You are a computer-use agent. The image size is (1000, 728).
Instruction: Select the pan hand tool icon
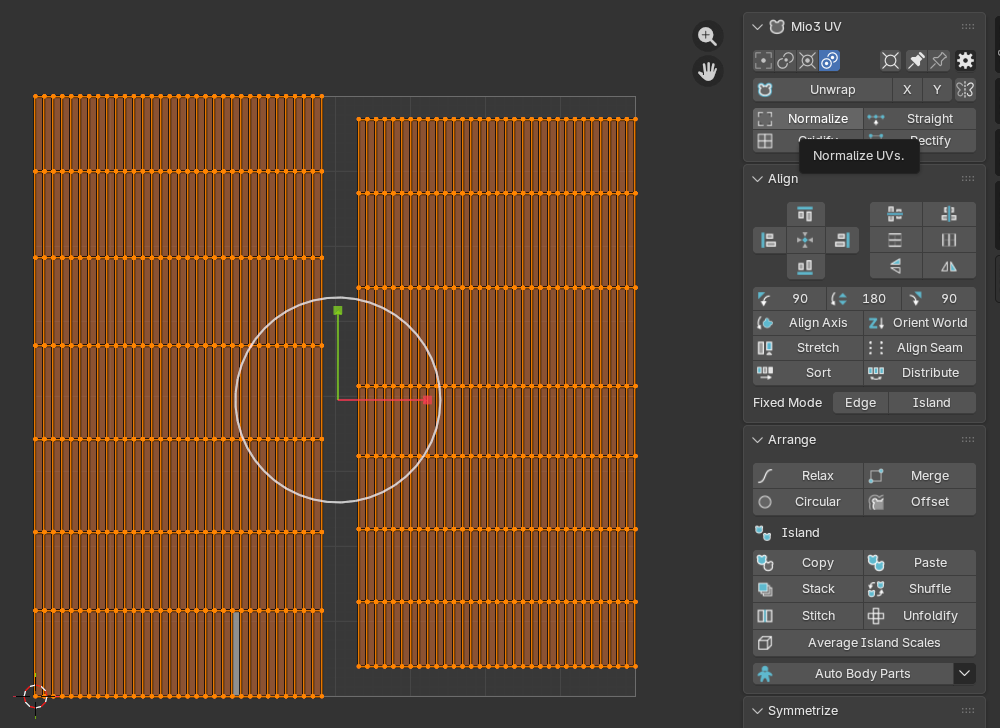(708, 71)
